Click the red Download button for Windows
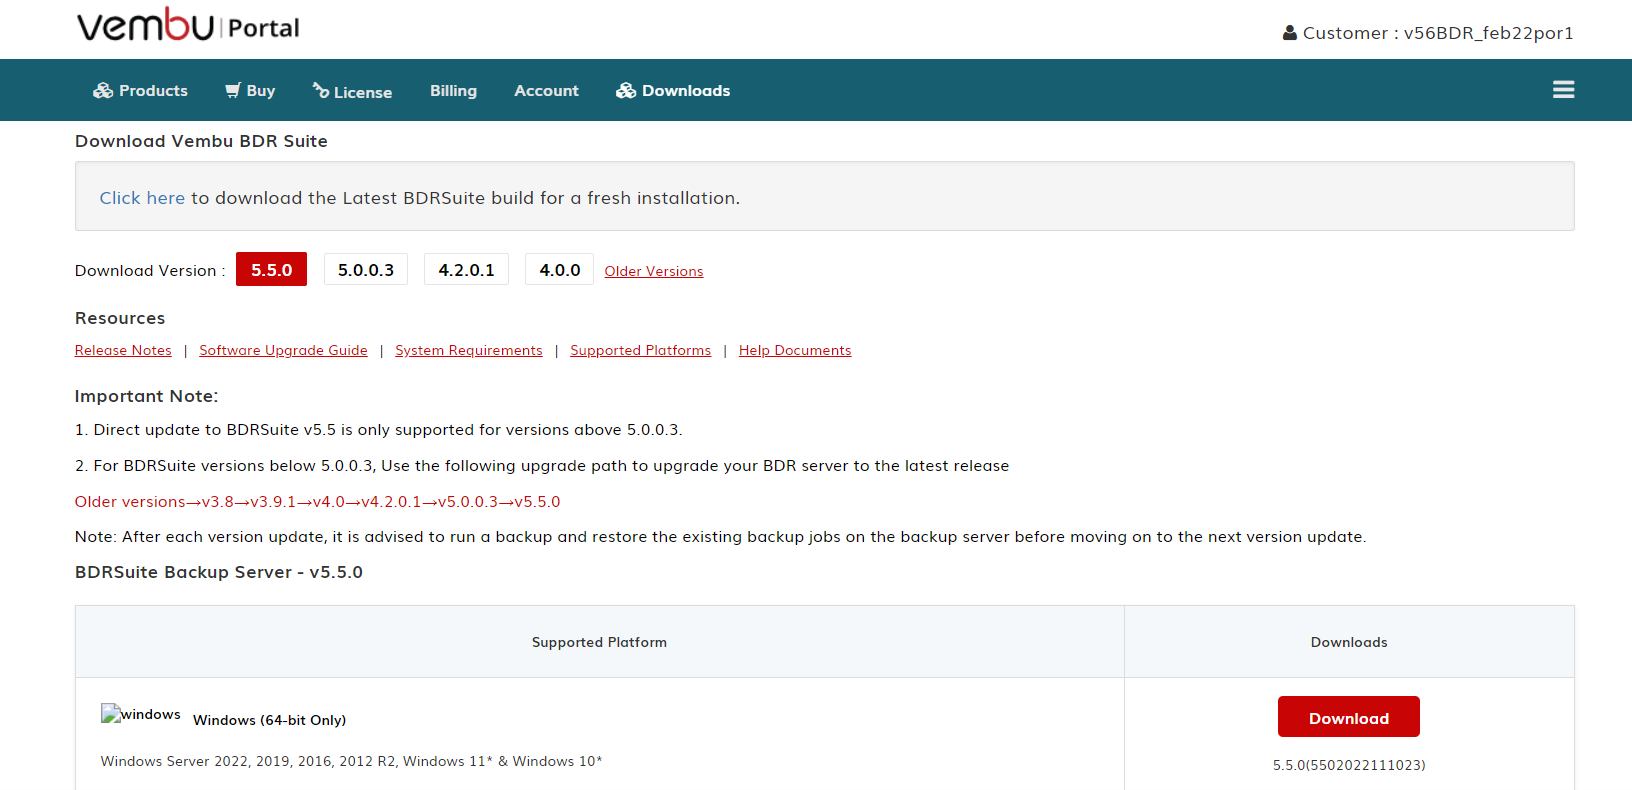 pos(1349,717)
